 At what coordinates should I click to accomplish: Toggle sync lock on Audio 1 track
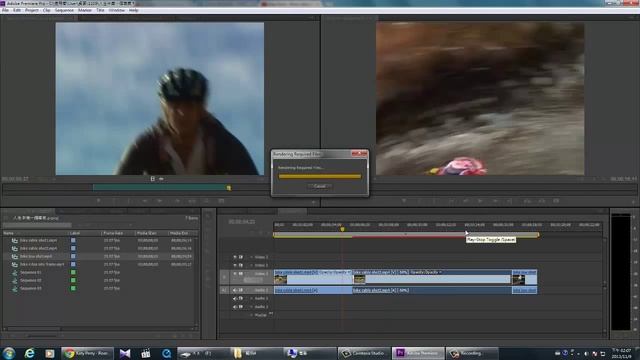point(241,290)
